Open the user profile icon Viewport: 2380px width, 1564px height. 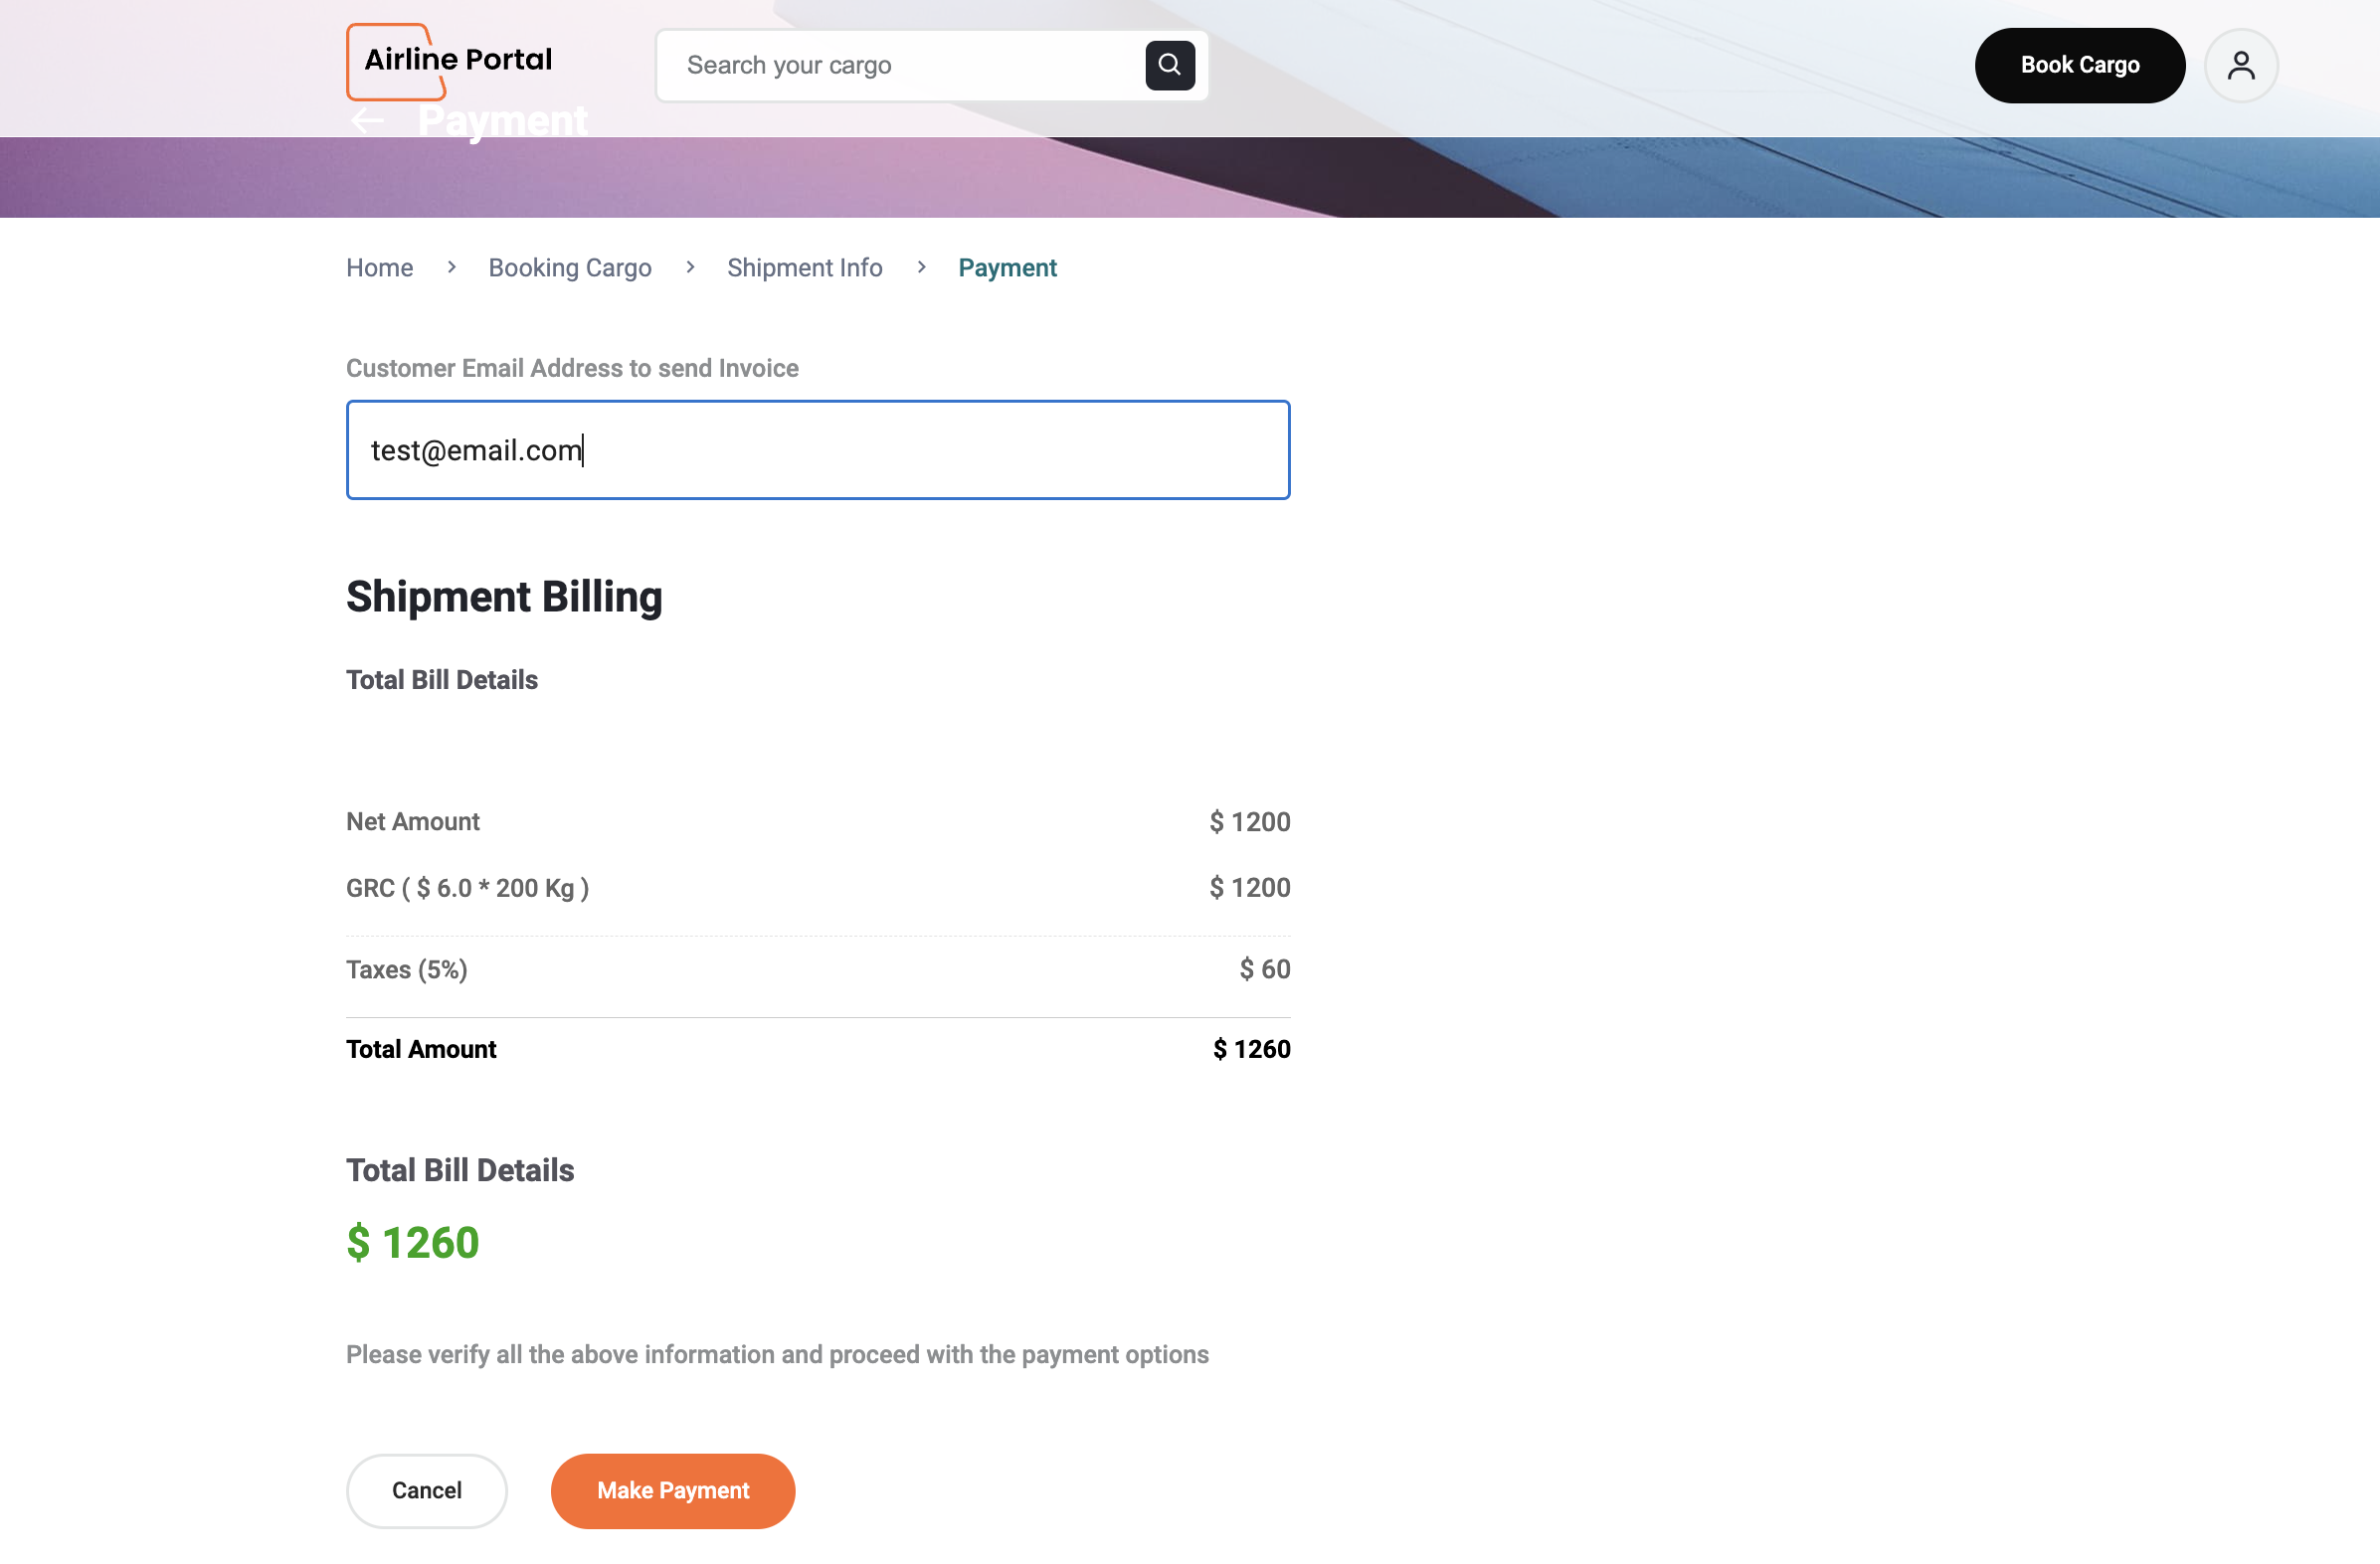tap(2240, 65)
